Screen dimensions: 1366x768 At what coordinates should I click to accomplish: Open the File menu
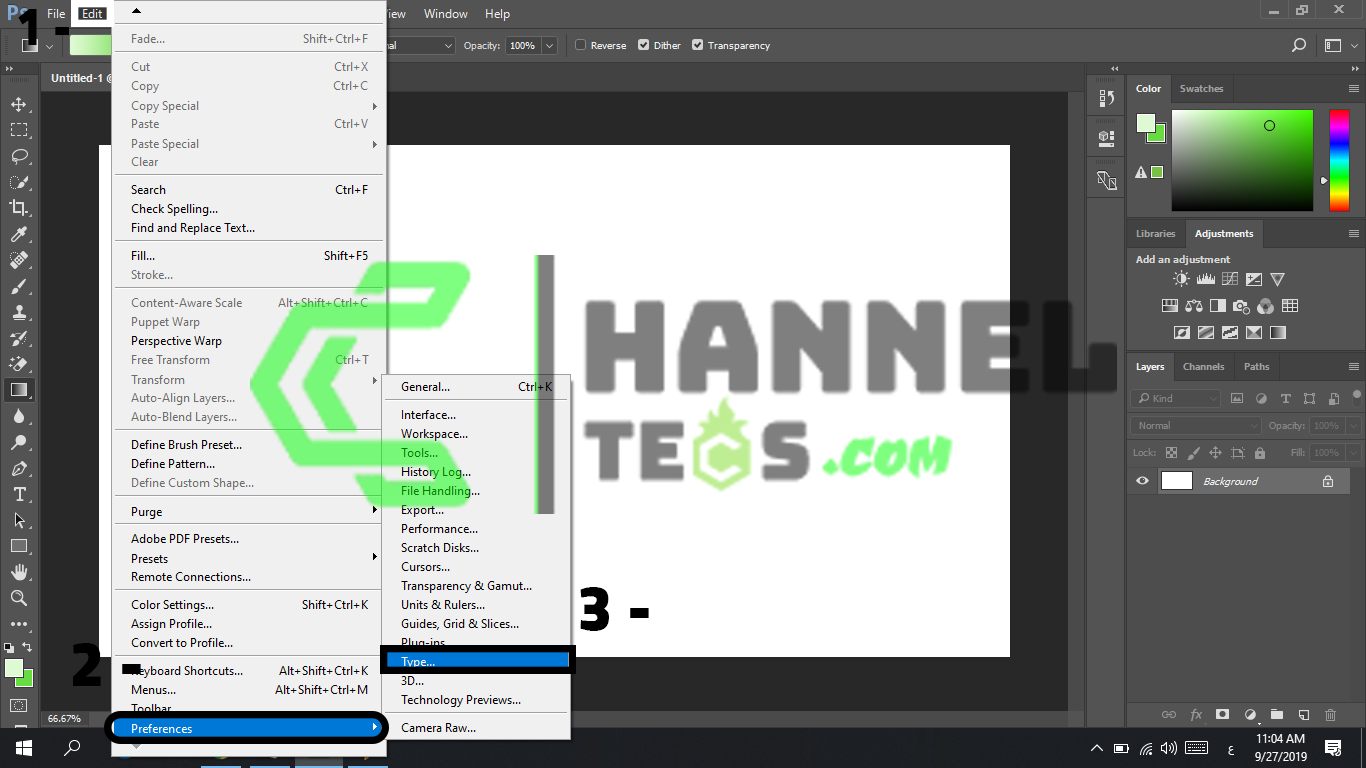tap(56, 14)
